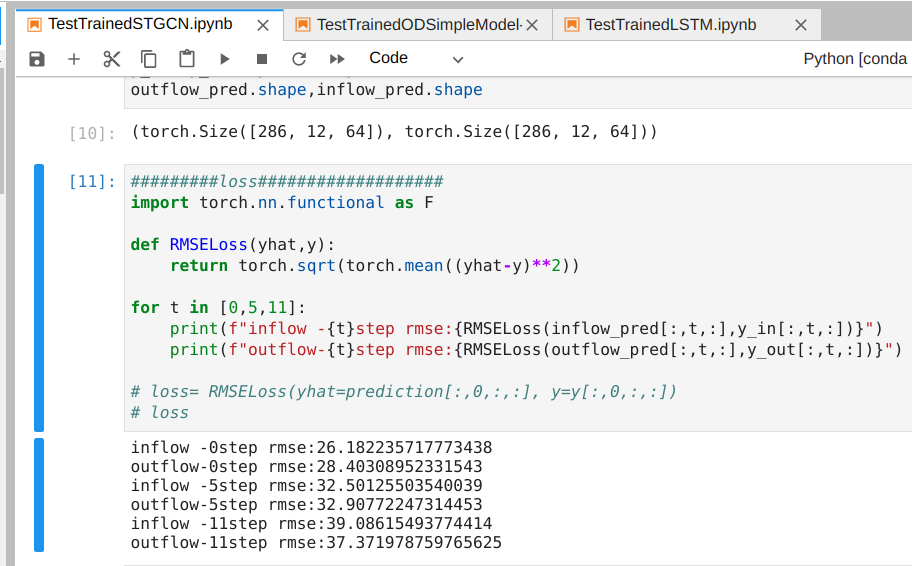This screenshot has height=566, width=912.
Task: Run the selected cell with play icon
Action: [224, 59]
